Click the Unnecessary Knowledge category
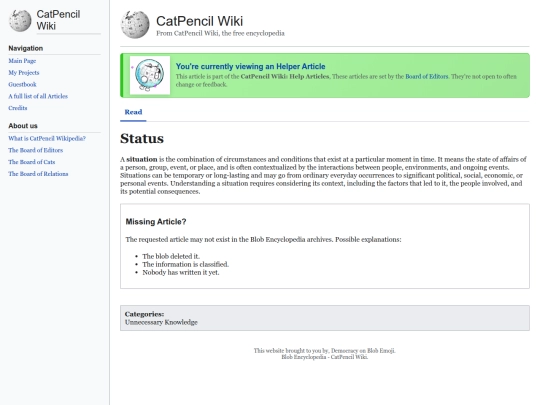The image size is (540, 405). coord(161,322)
